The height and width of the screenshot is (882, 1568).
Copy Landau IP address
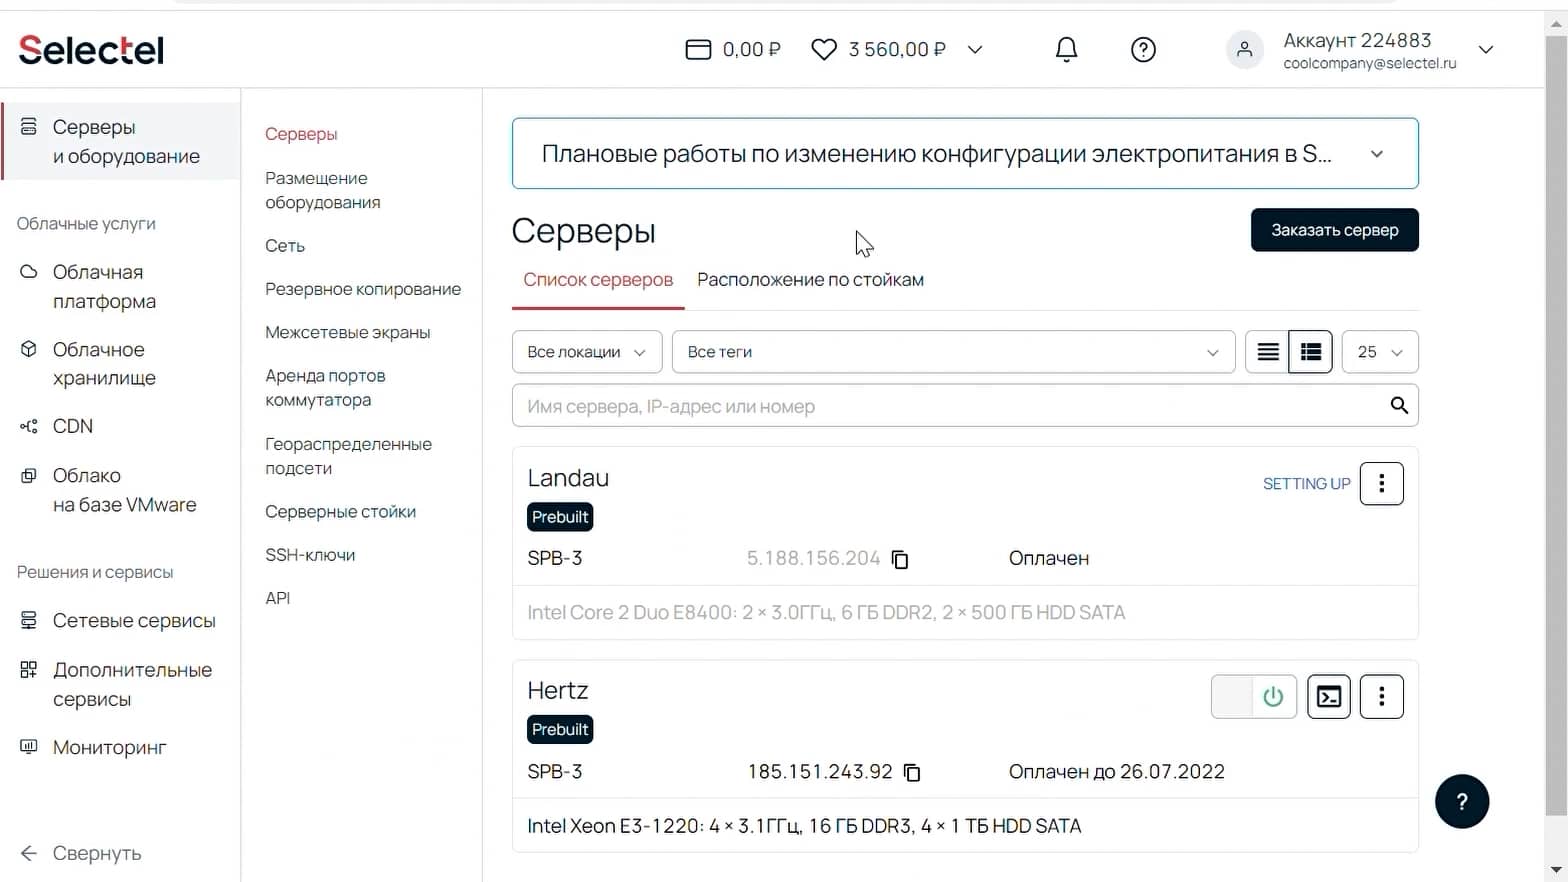coord(900,559)
